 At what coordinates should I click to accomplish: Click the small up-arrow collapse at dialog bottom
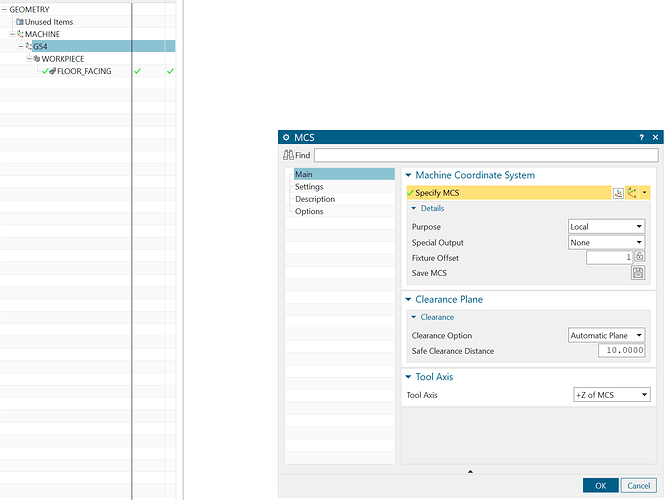(x=470, y=472)
